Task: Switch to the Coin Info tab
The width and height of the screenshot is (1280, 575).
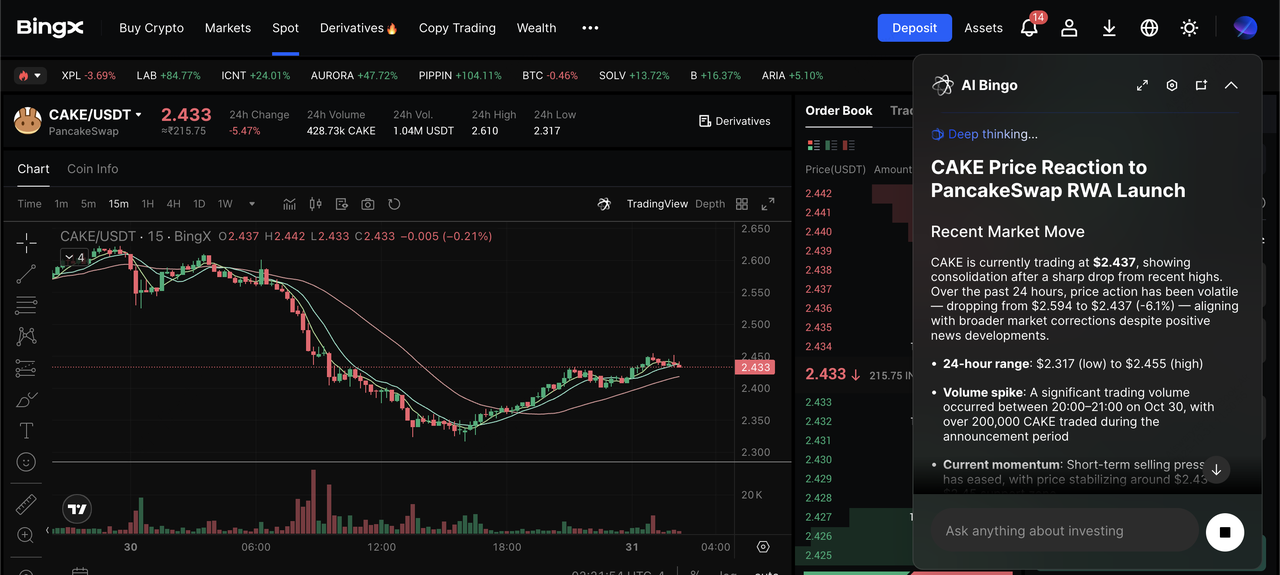Action: click(x=92, y=169)
